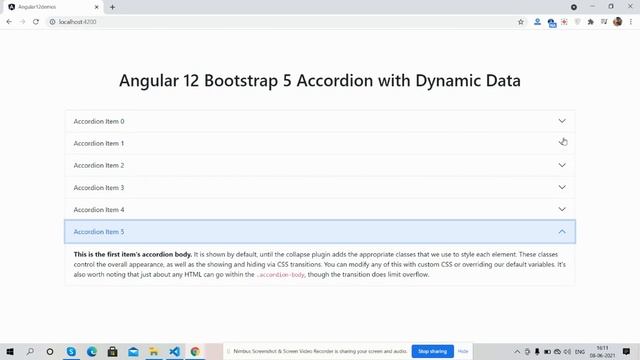Screen dimensions: 640x360
Task: Switch to Visual Studio Code in taskbar
Action: (x=174, y=351)
